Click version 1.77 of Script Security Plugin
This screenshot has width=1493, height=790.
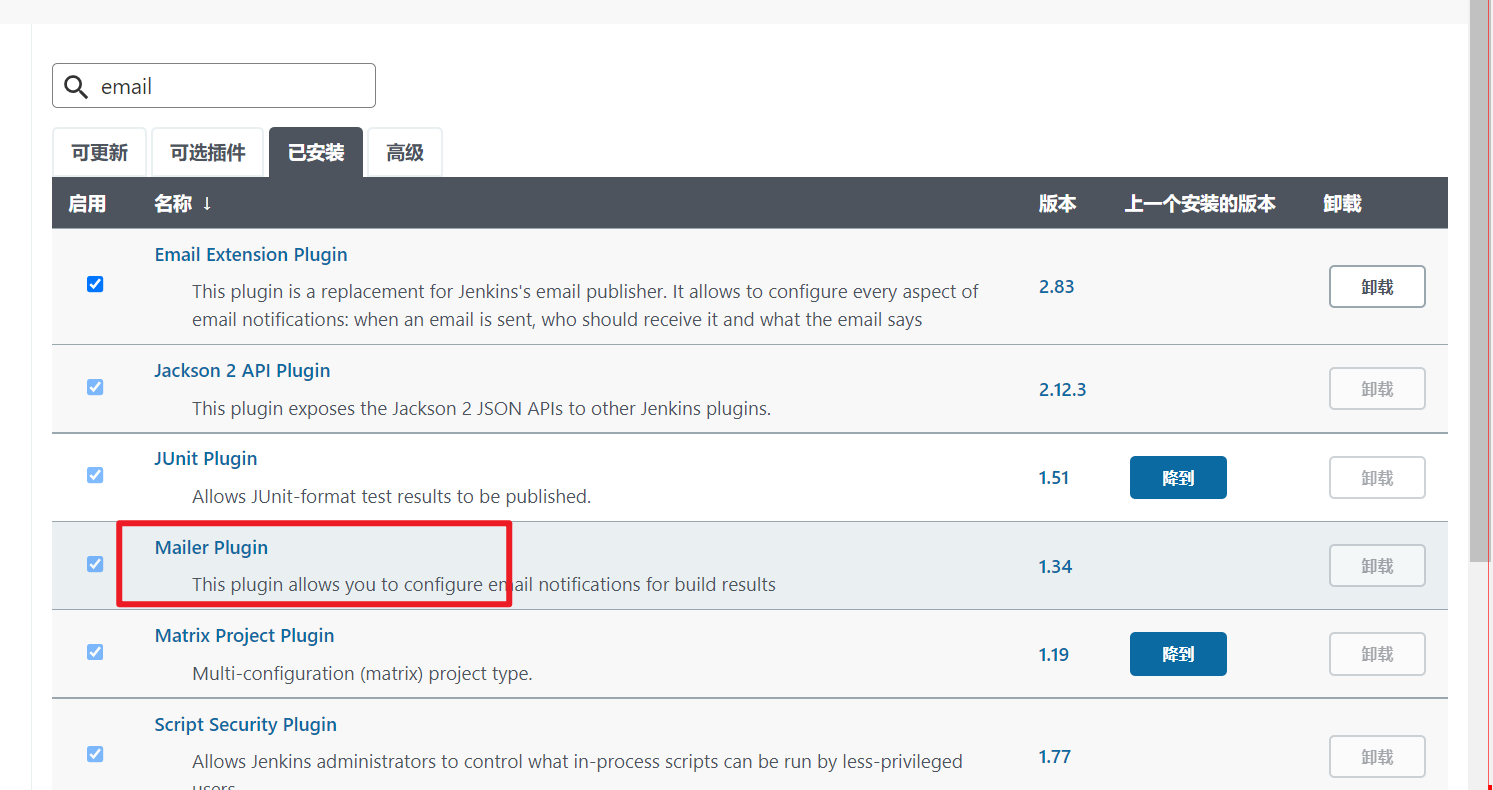[1055, 757]
